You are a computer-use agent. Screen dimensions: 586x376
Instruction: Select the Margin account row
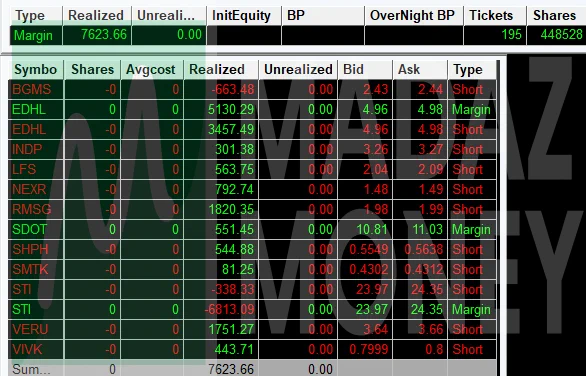click(x=298, y=35)
